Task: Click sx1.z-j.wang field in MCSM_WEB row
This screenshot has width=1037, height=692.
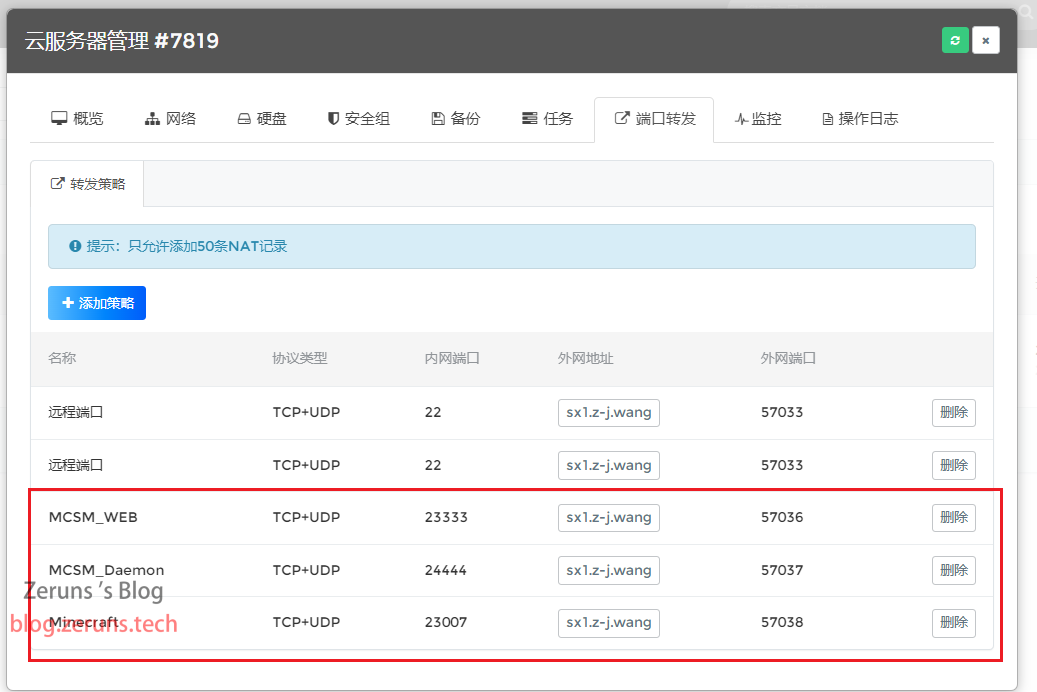Action: pos(608,517)
